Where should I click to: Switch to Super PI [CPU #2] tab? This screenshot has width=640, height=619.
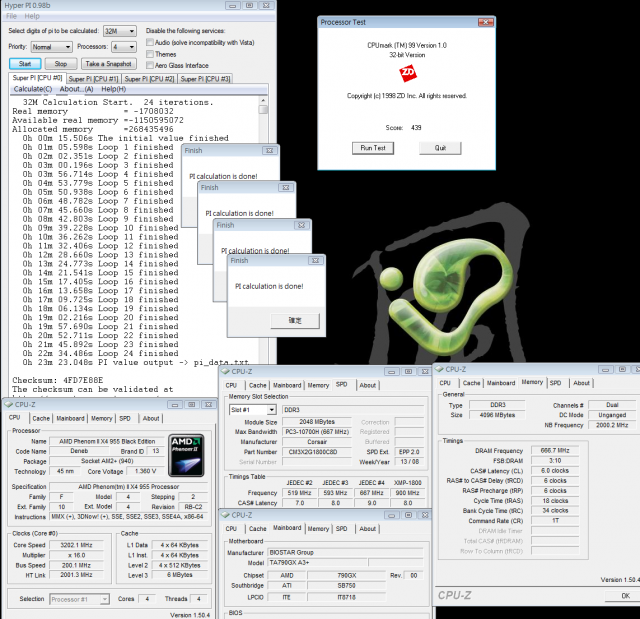149,79
